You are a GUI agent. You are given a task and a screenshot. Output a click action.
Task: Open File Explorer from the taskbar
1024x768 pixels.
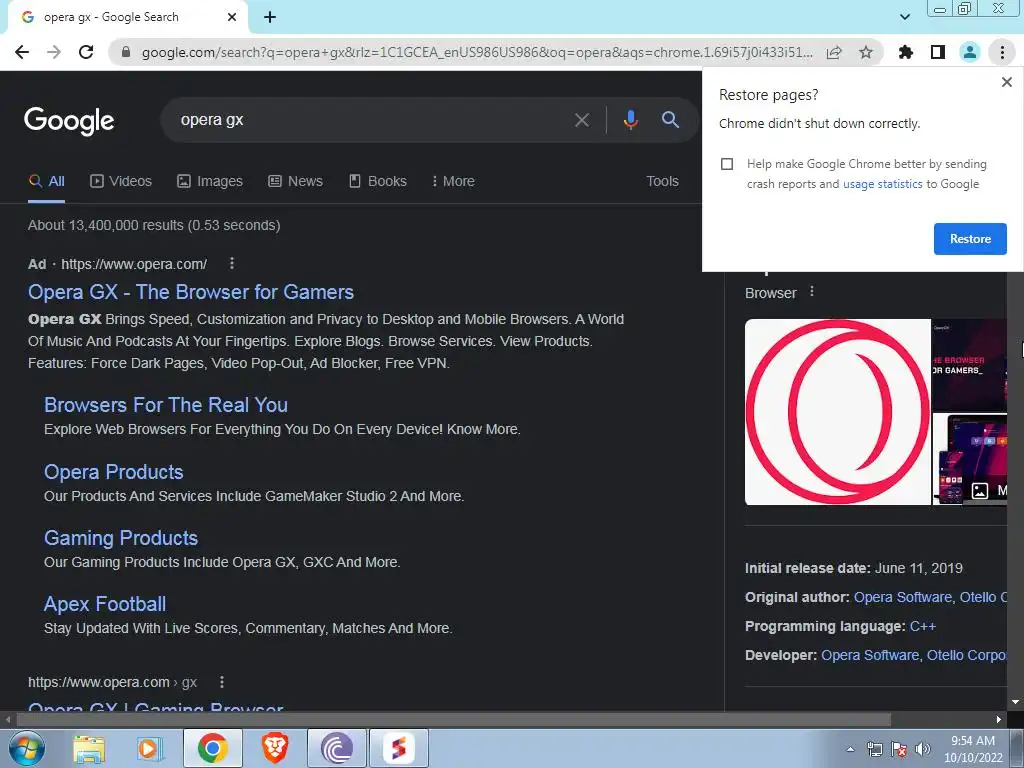pos(89,749)
